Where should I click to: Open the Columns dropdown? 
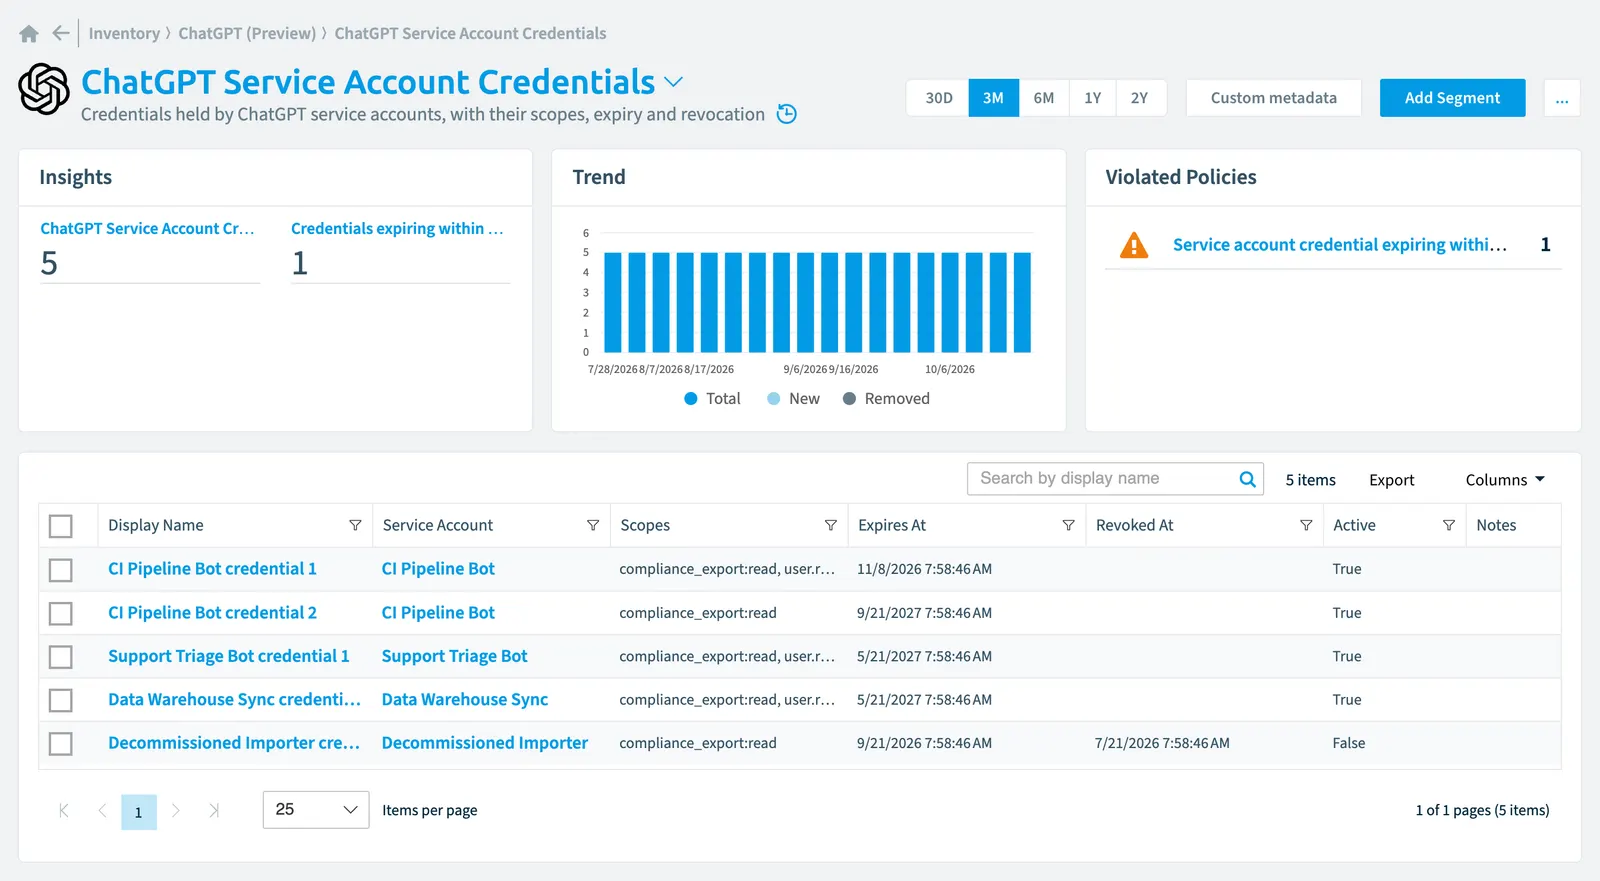click(1505, 480)
